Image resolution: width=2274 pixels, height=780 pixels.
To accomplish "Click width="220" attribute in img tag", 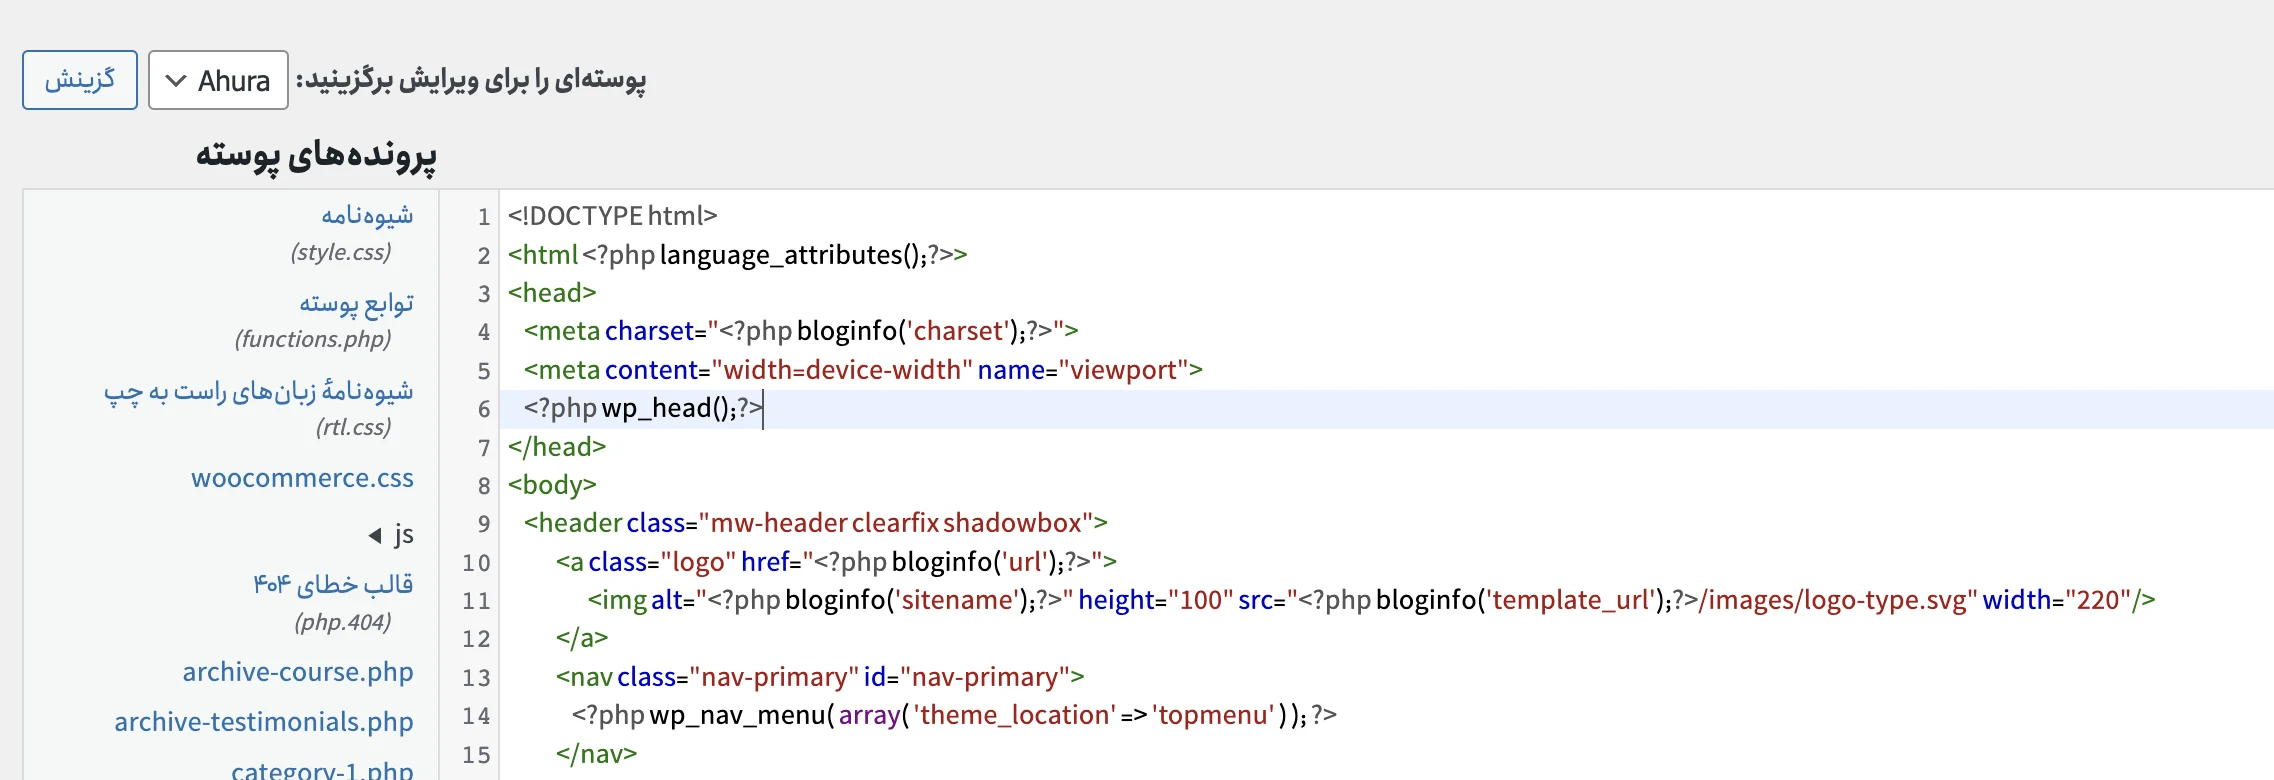I will click(2057, 600).
